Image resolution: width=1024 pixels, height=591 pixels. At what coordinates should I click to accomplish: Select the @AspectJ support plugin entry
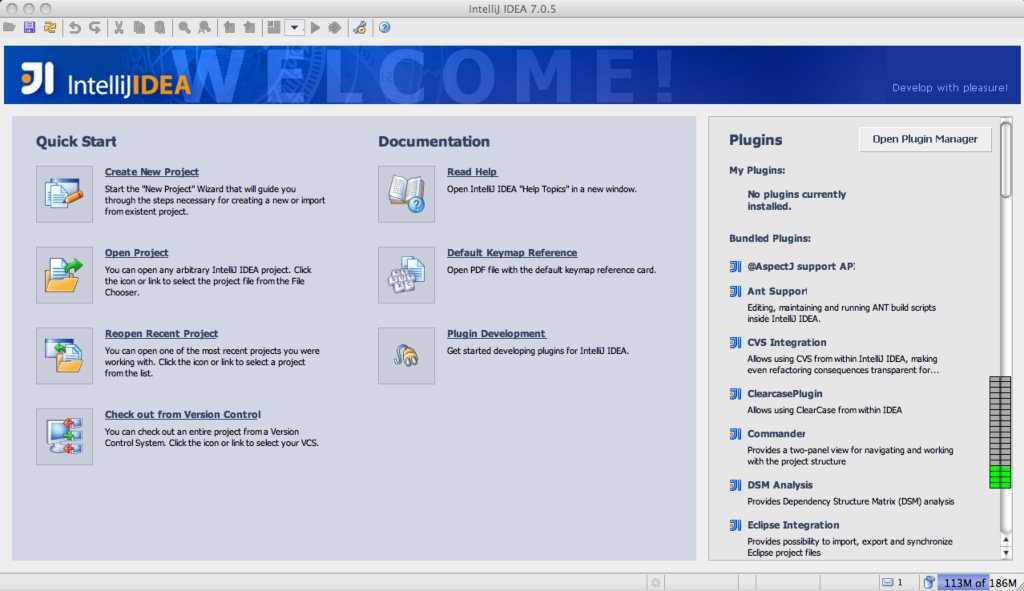click(801, 266)
